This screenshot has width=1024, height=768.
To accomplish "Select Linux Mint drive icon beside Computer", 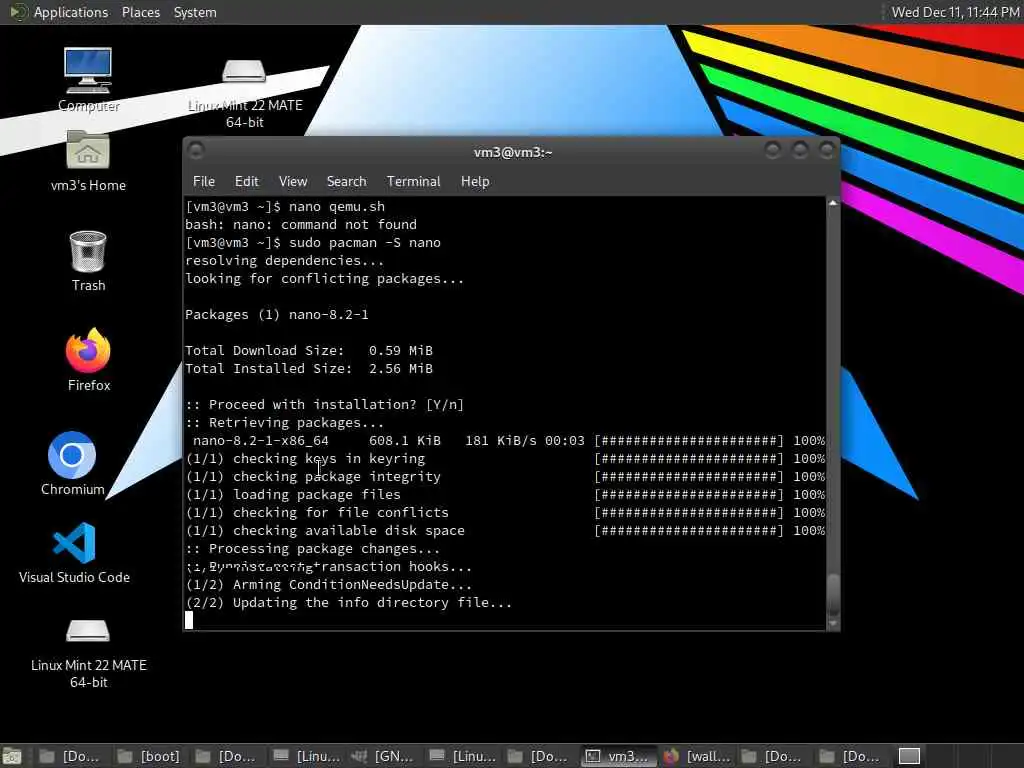I will 244,93.
